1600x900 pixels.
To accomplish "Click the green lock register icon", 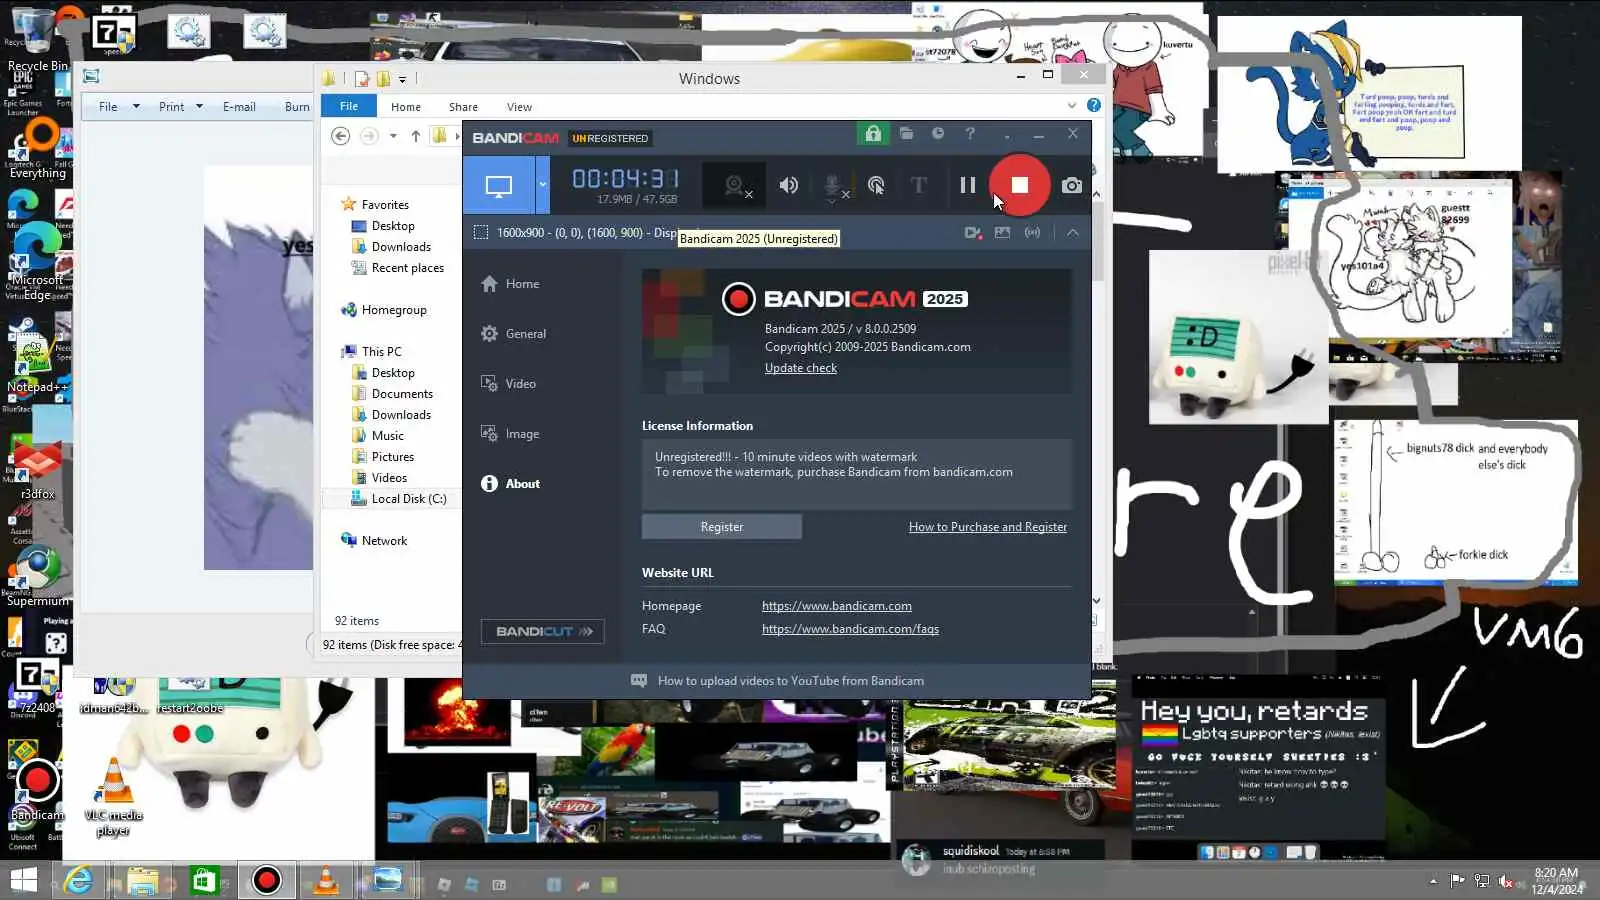I will [873, 134].
